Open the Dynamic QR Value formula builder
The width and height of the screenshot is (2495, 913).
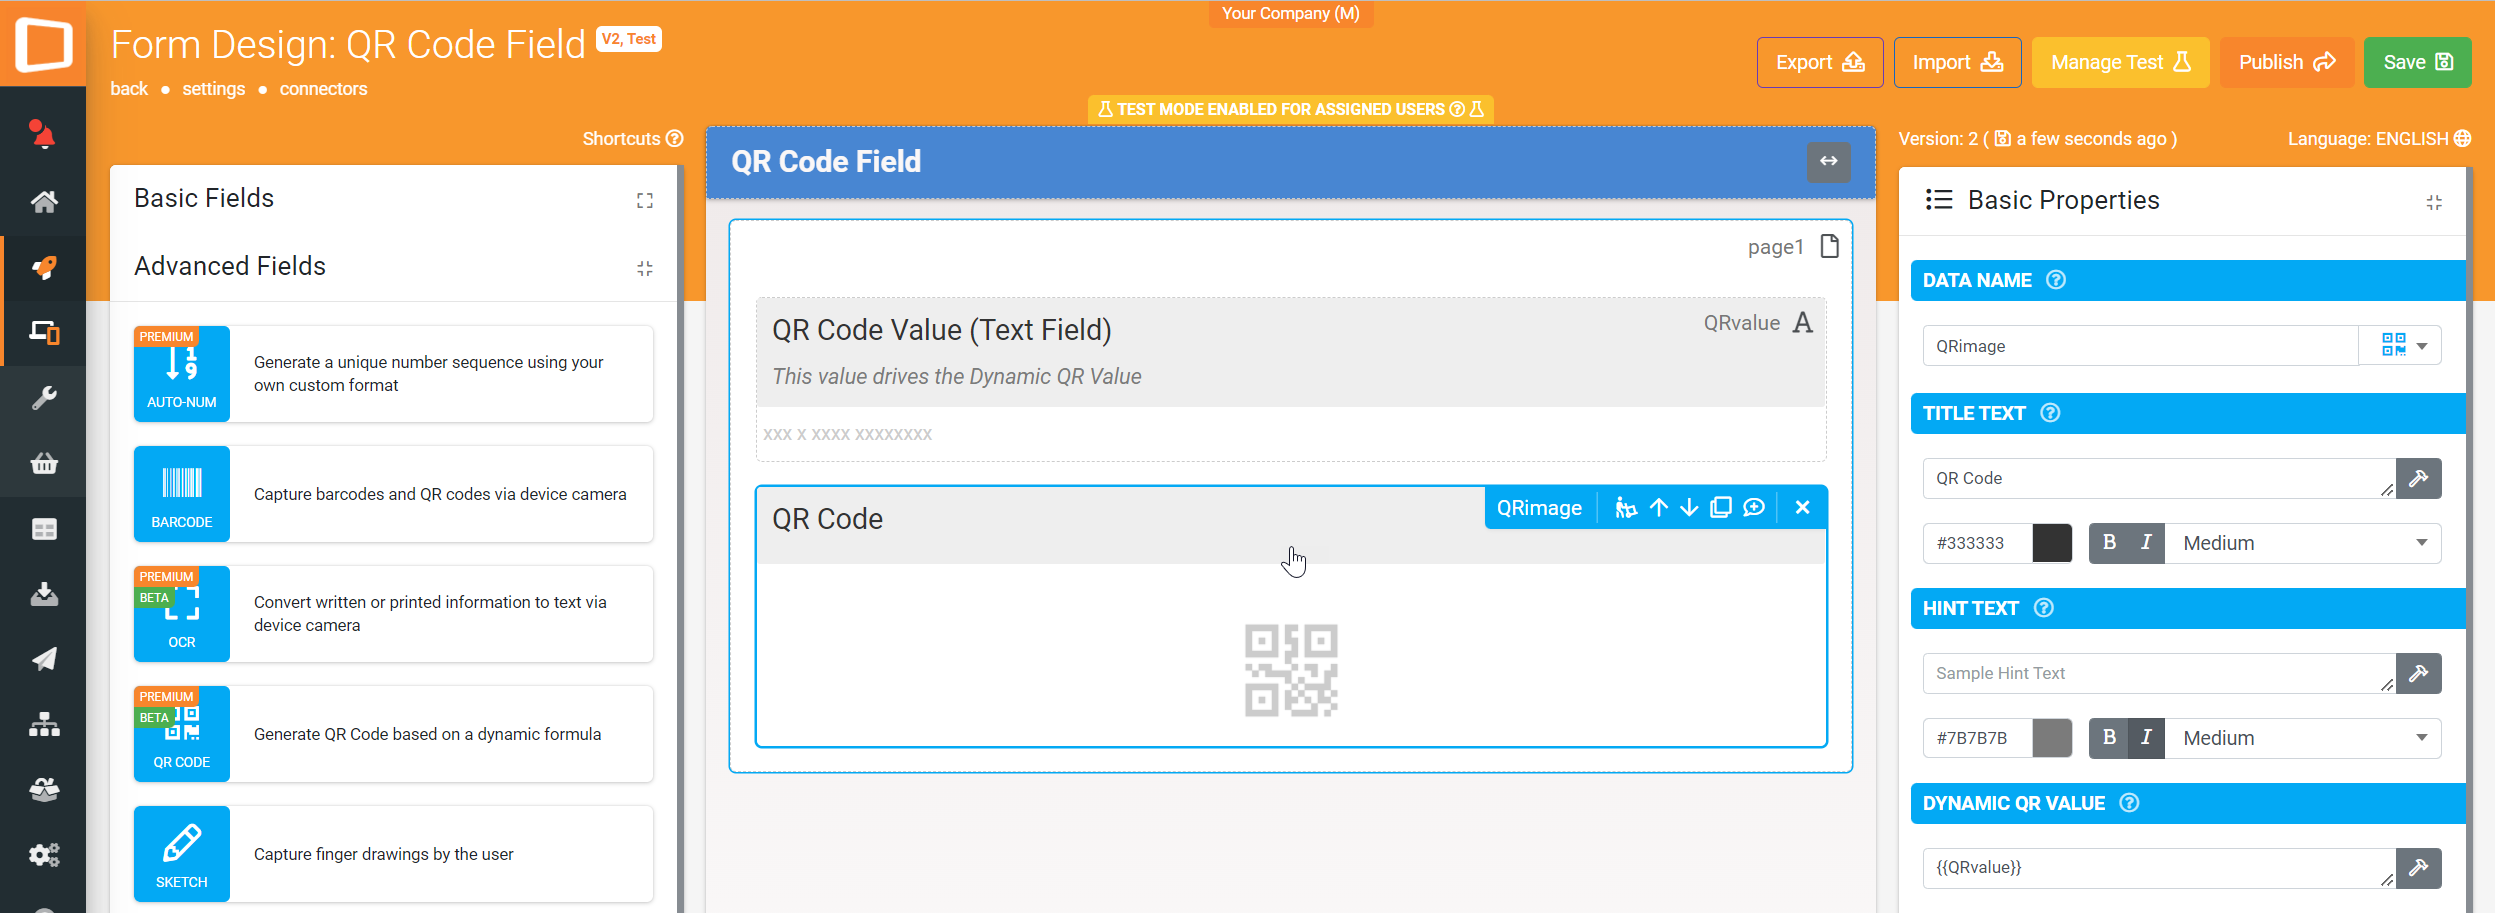click(x=2418, y=868)
